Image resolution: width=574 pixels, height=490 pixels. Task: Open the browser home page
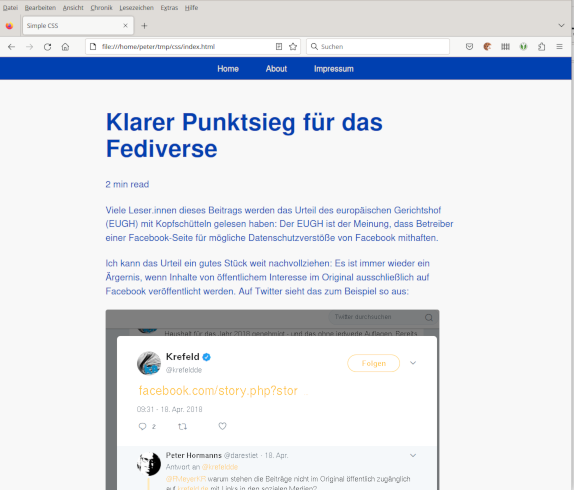click(x=65, y=47)
